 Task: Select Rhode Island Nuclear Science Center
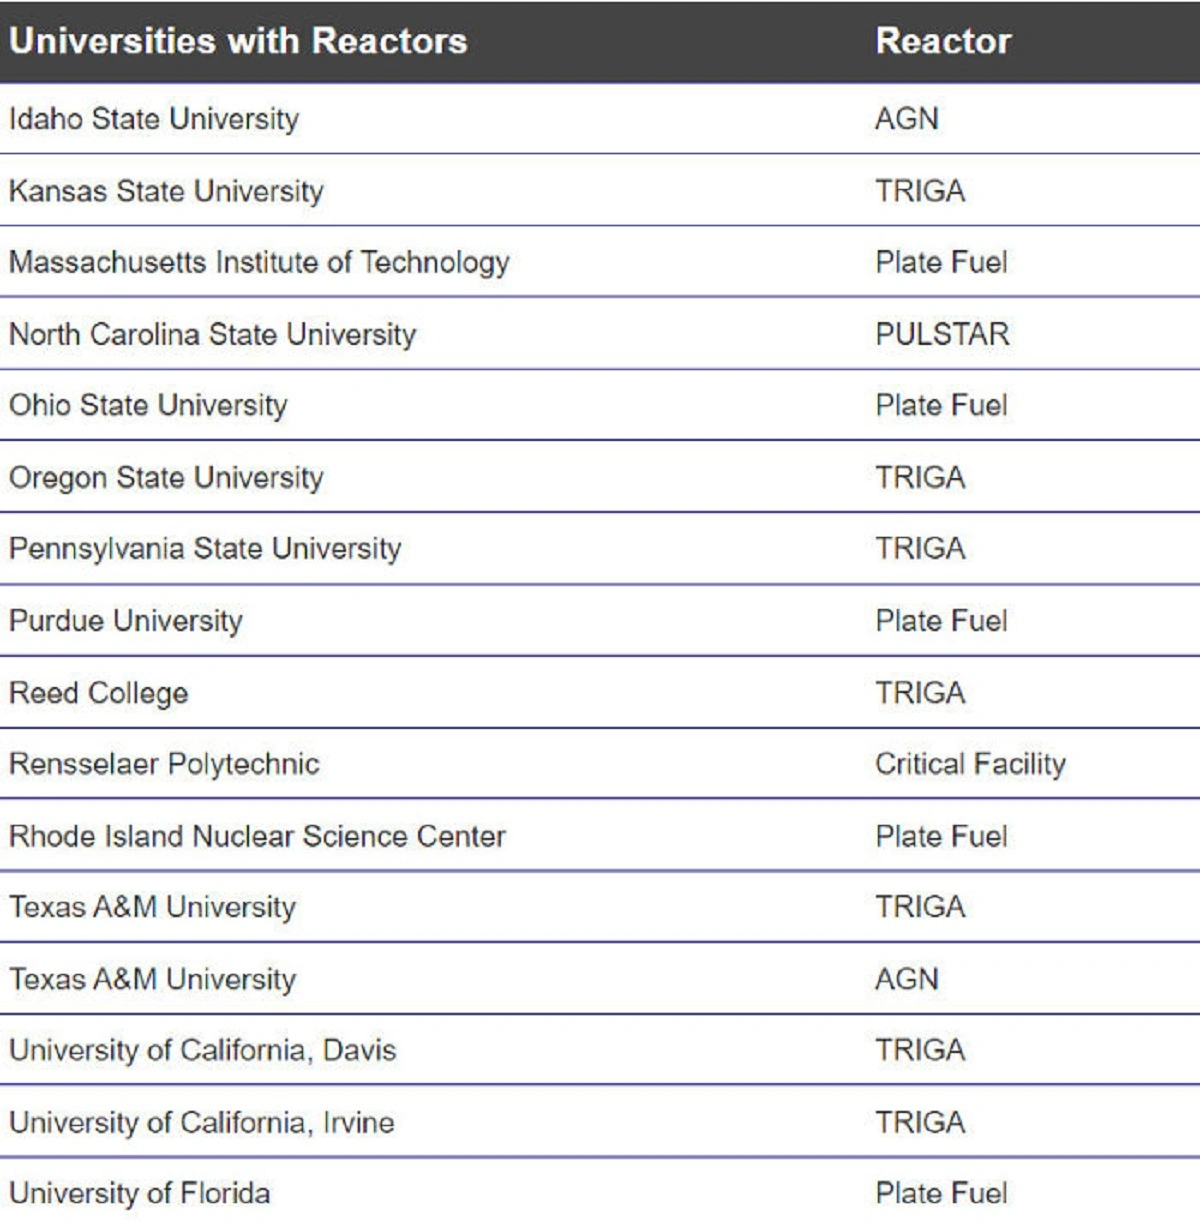[257, 836]
